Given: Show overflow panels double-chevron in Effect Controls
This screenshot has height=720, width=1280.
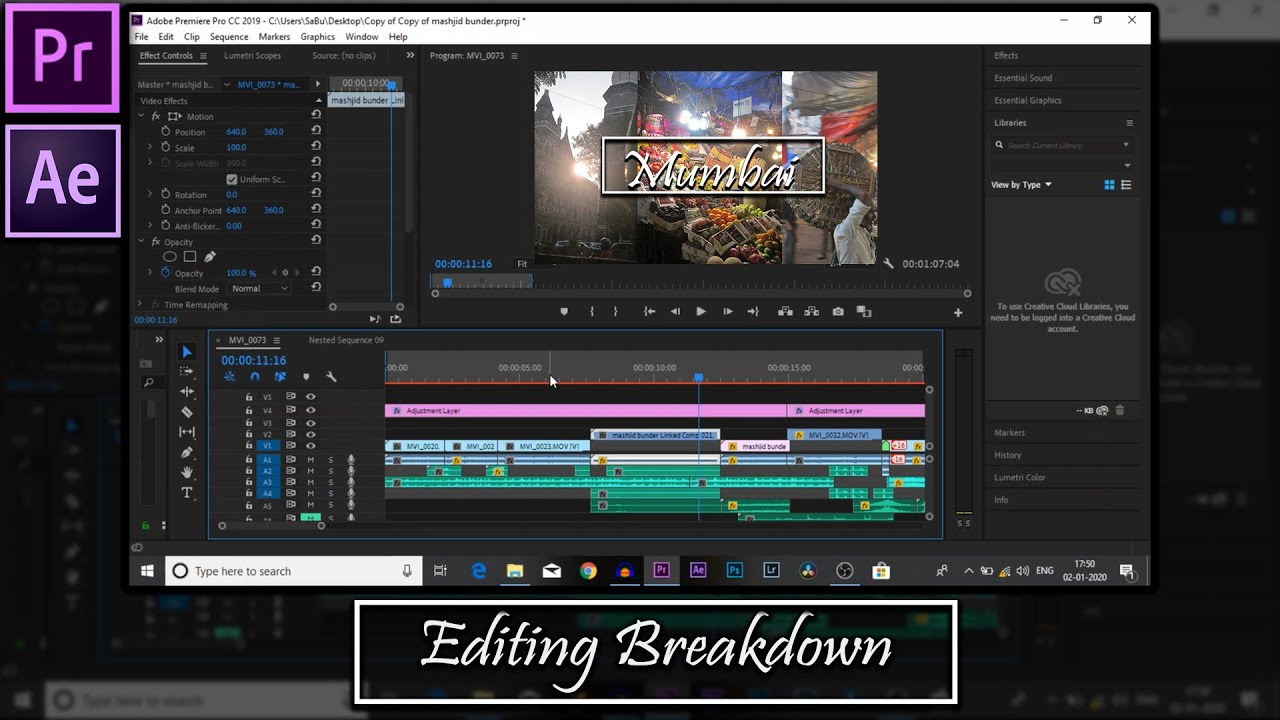Looking at the screenshot, I should point(409,56).
